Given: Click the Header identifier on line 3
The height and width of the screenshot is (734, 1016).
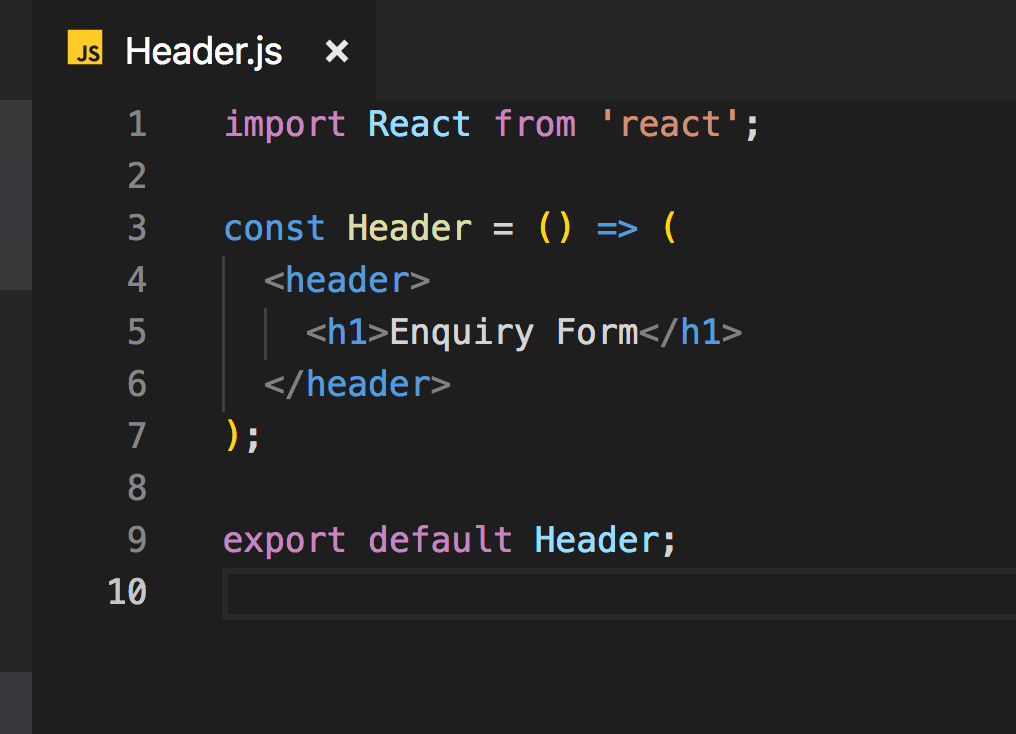Looking at the screenshot, I should (408, 228).
